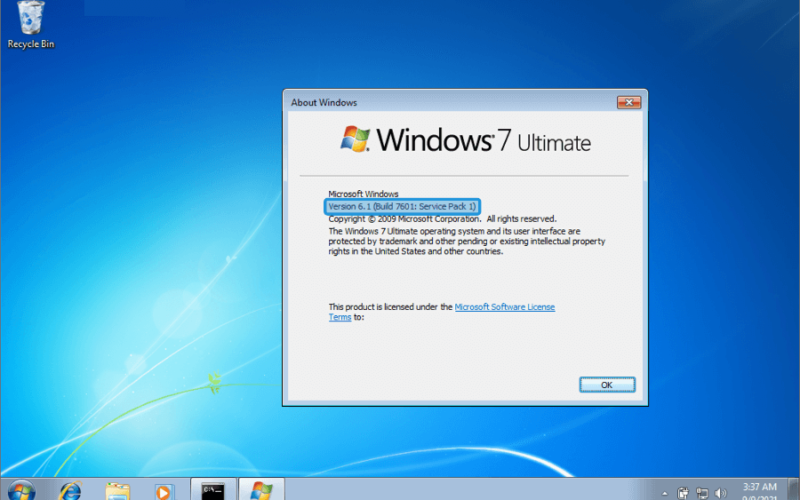Click 'This product is licensed under the' text
Screen dimensions: 800x500
(x=390, y=307)
